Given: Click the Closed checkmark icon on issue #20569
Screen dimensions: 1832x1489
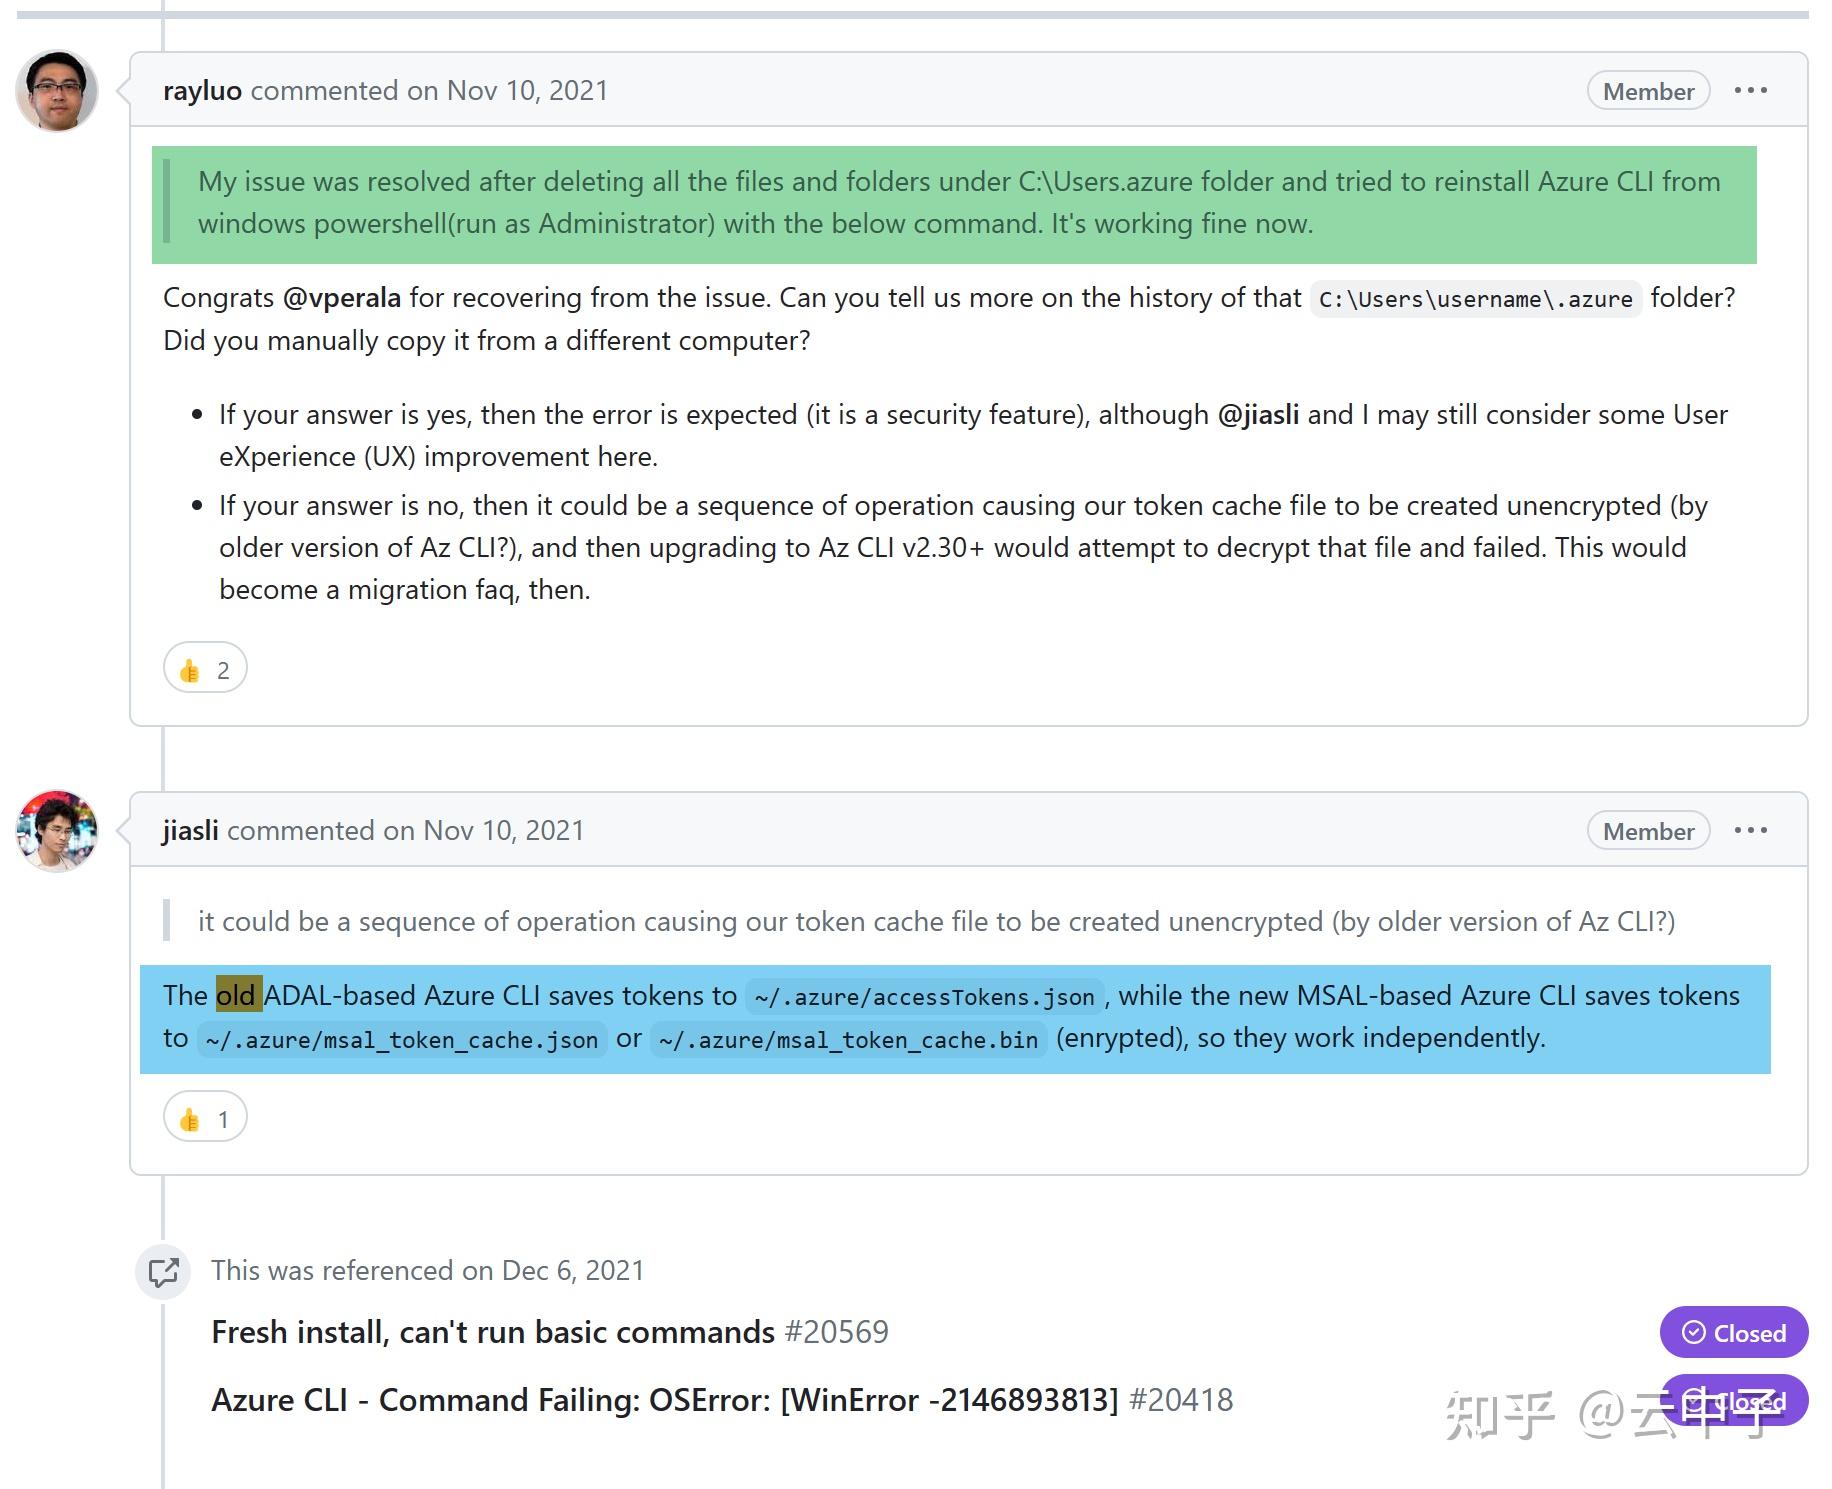Looking at the screenshot, I should 1694,1332.
